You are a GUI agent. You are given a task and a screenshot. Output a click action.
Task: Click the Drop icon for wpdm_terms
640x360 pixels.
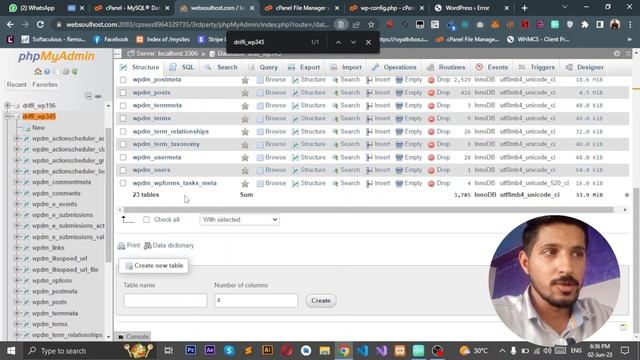click(x=431, y=119)
